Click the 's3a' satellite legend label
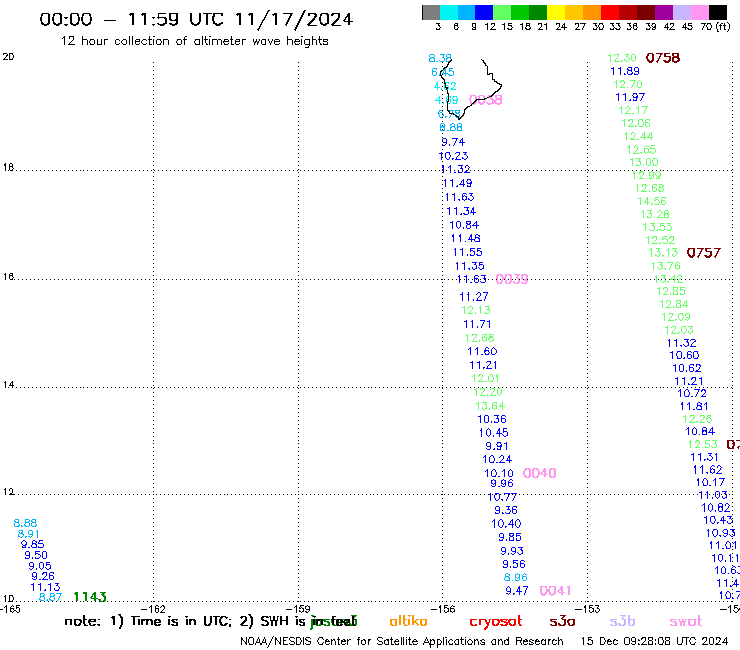Screen dimensions: 740x650 coord(562,621)
